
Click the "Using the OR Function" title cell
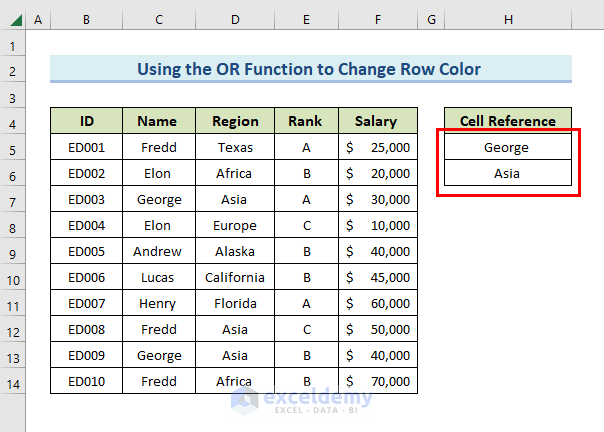tap(311, 69)
